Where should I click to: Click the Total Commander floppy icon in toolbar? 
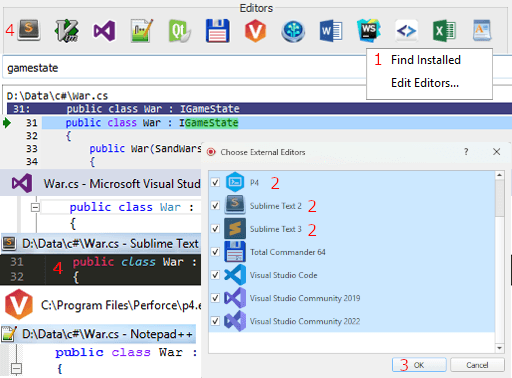click(x=218, y=31)
